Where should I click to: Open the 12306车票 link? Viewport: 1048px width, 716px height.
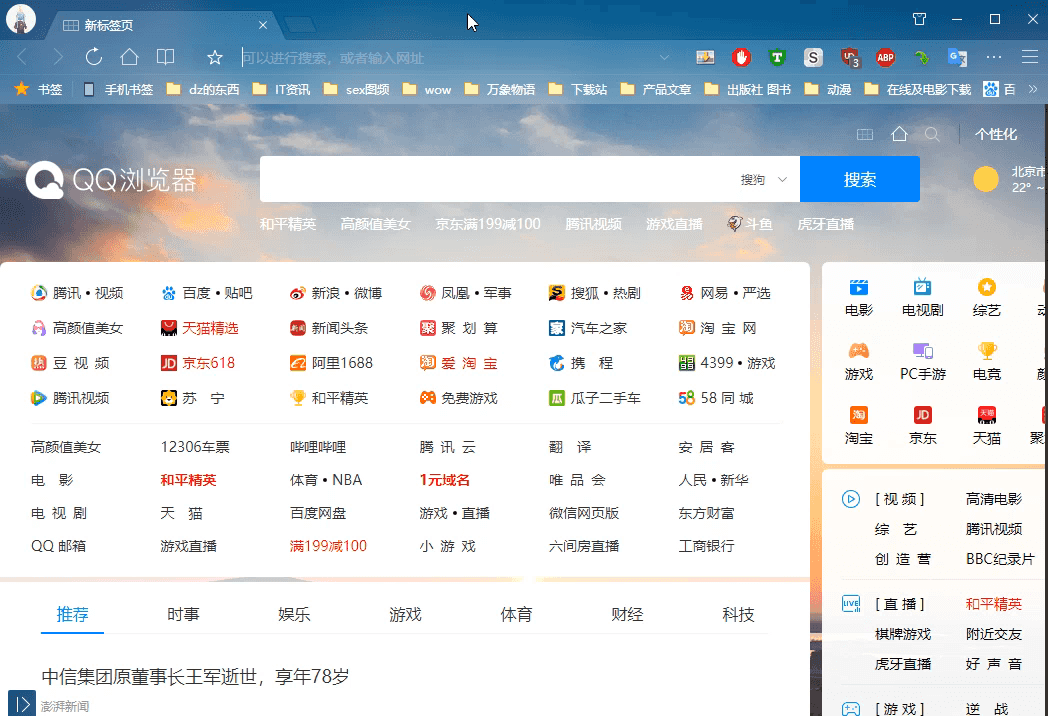coord(194,447)
